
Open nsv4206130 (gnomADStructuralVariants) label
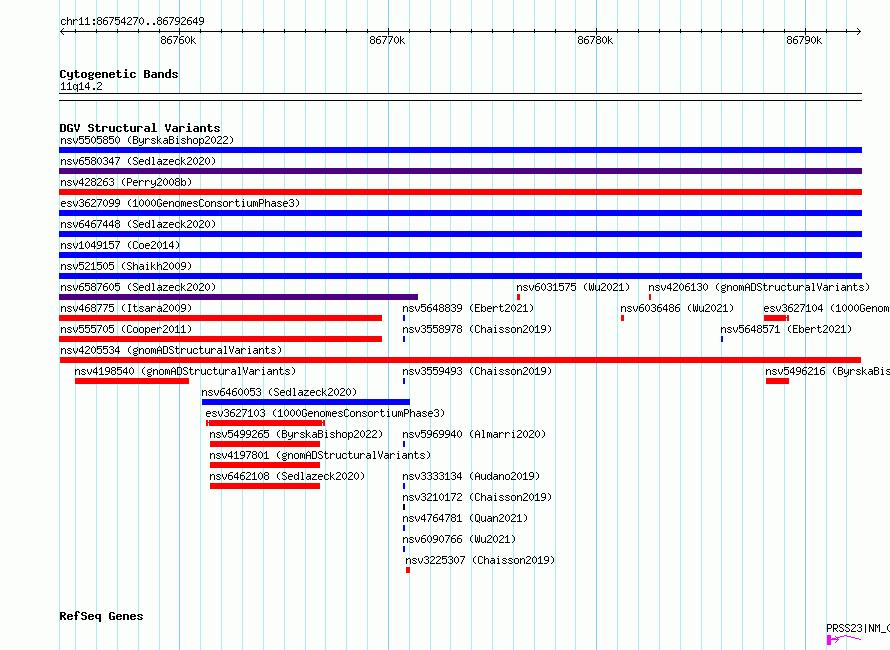[759, 287]
